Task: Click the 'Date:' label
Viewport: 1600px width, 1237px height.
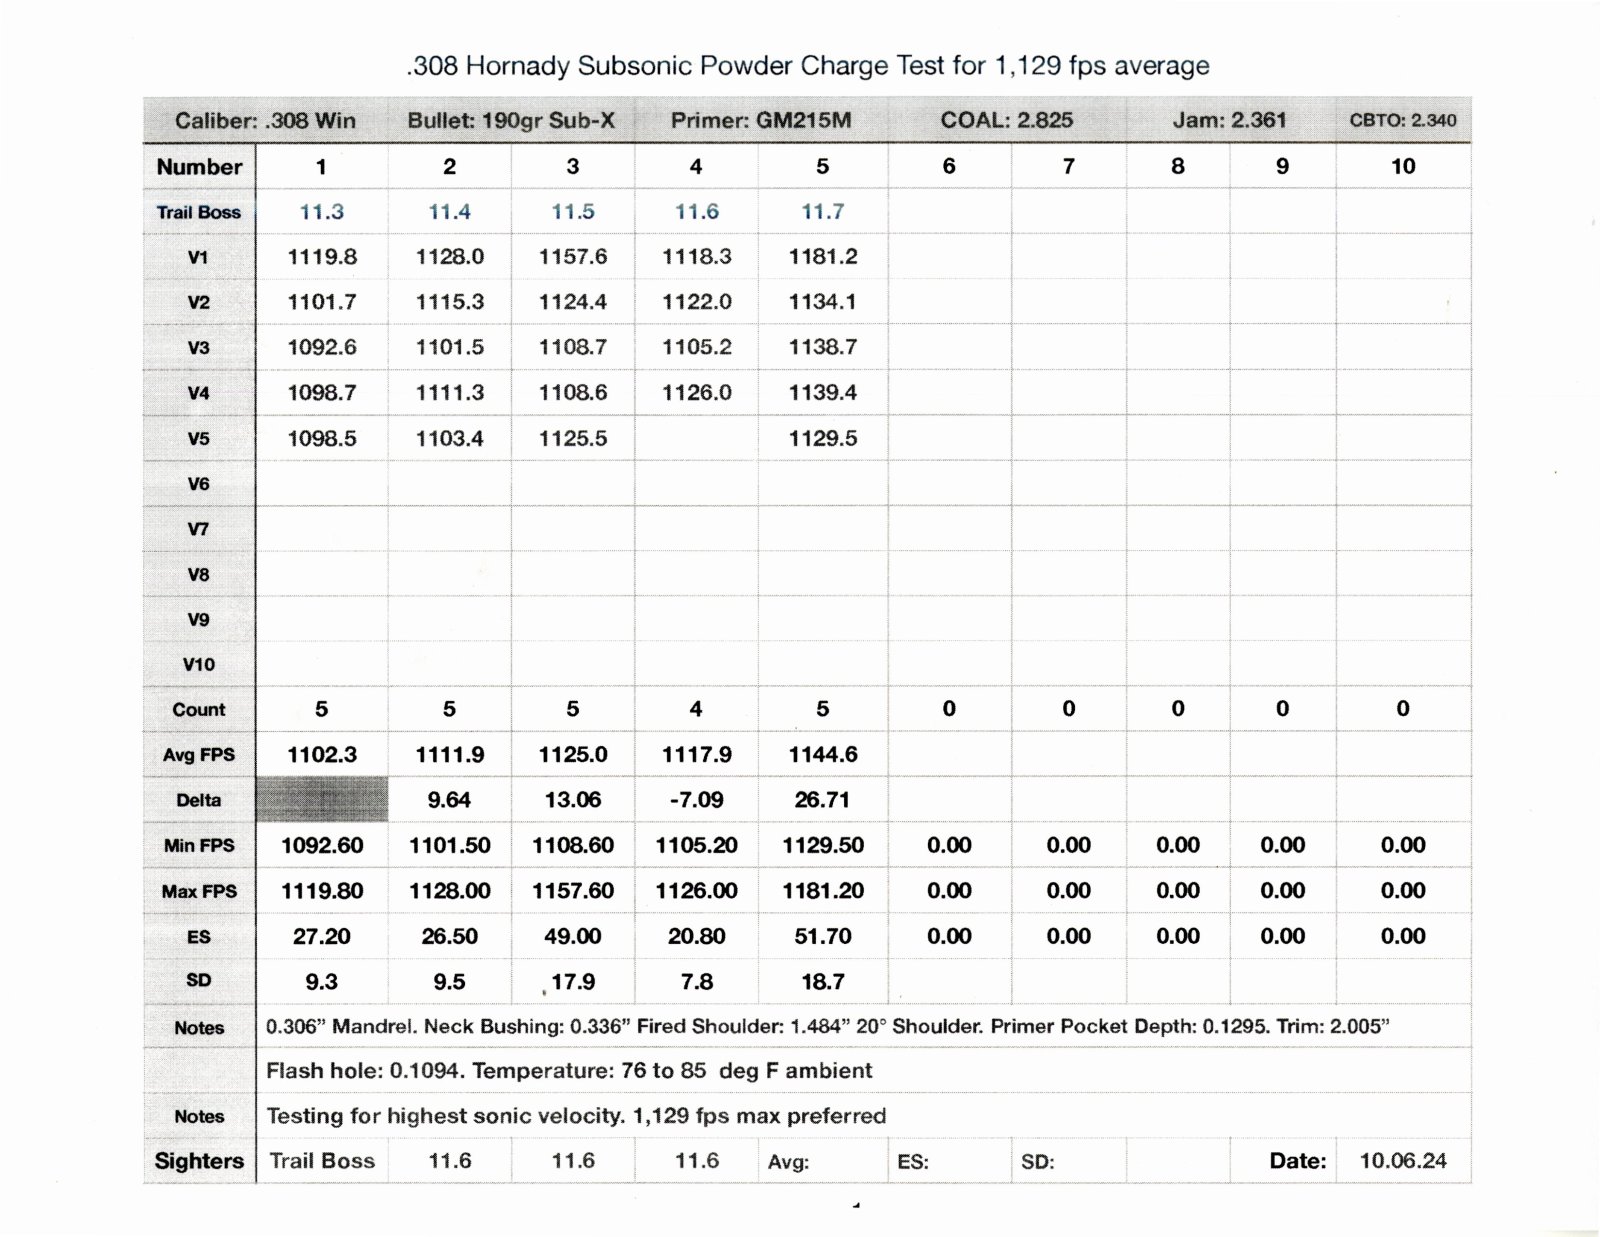Action: (1298, 1161)
